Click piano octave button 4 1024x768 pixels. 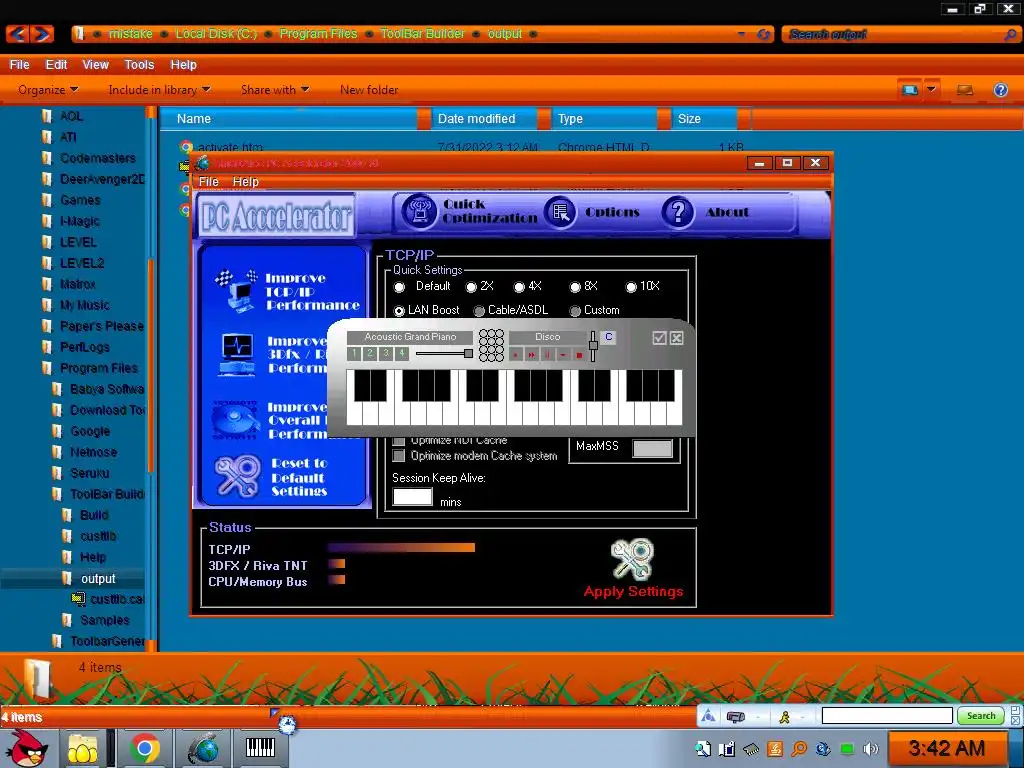coord(402,354)
